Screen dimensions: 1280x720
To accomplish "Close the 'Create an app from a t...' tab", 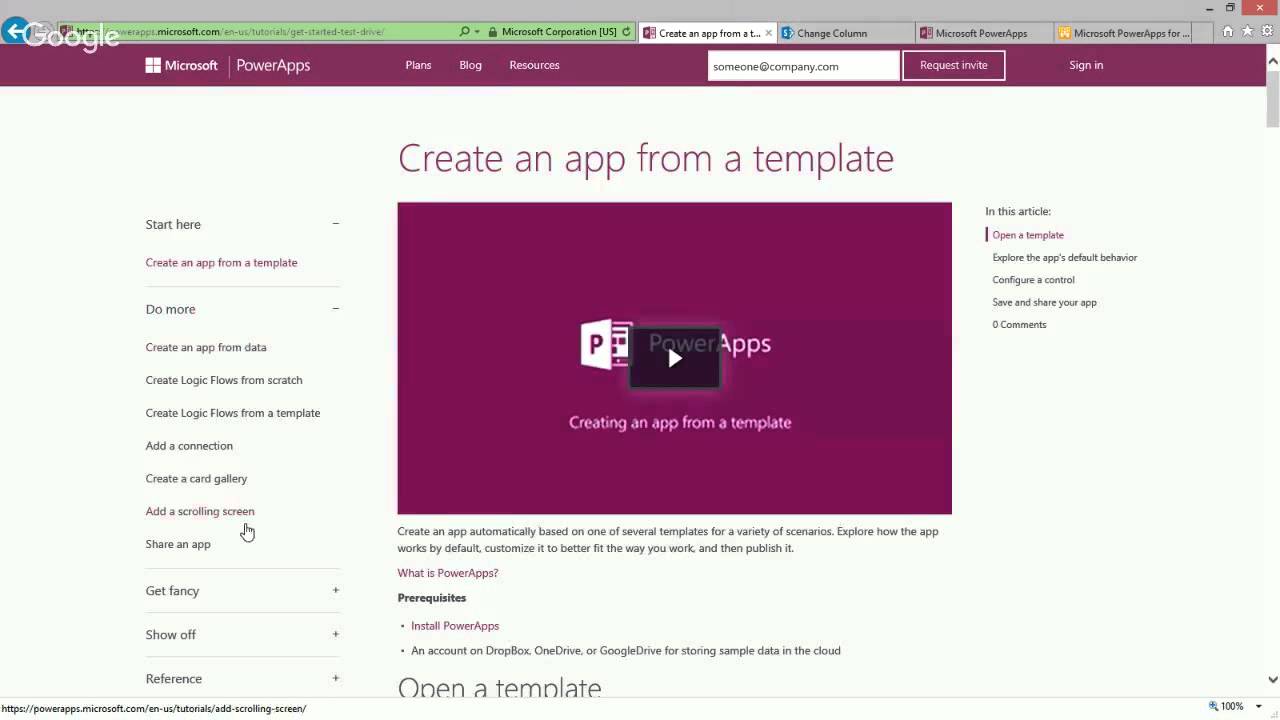I will 768,33.
